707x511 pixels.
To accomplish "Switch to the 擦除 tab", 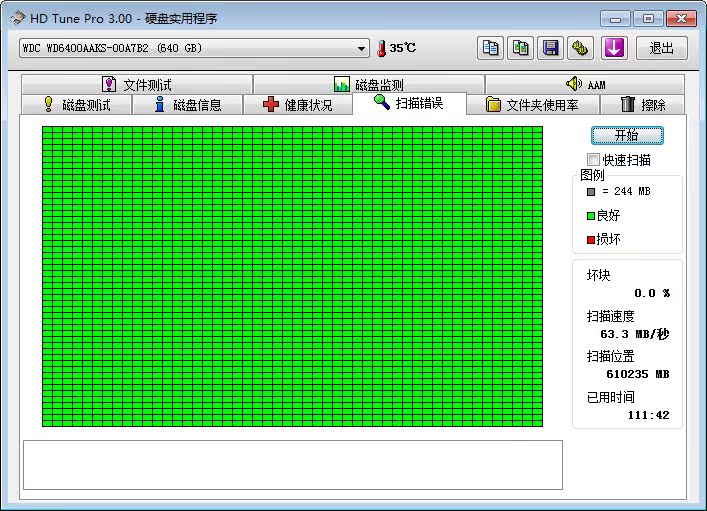I will coord(642,105).
